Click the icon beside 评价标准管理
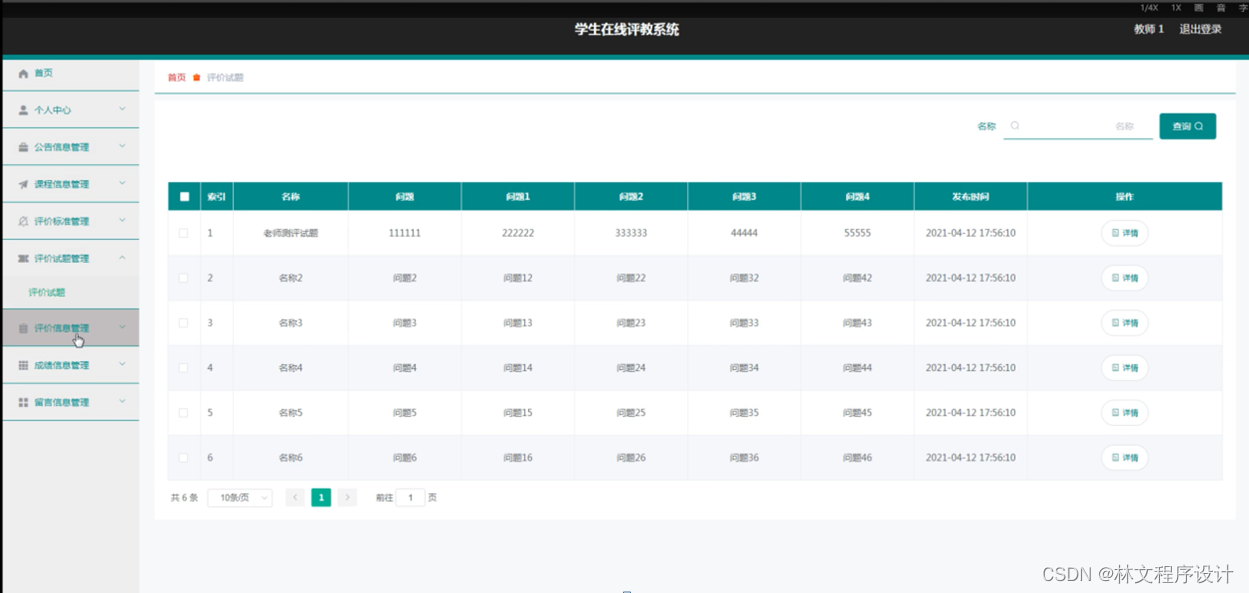 pyautogui.click(x=24, y=221)
